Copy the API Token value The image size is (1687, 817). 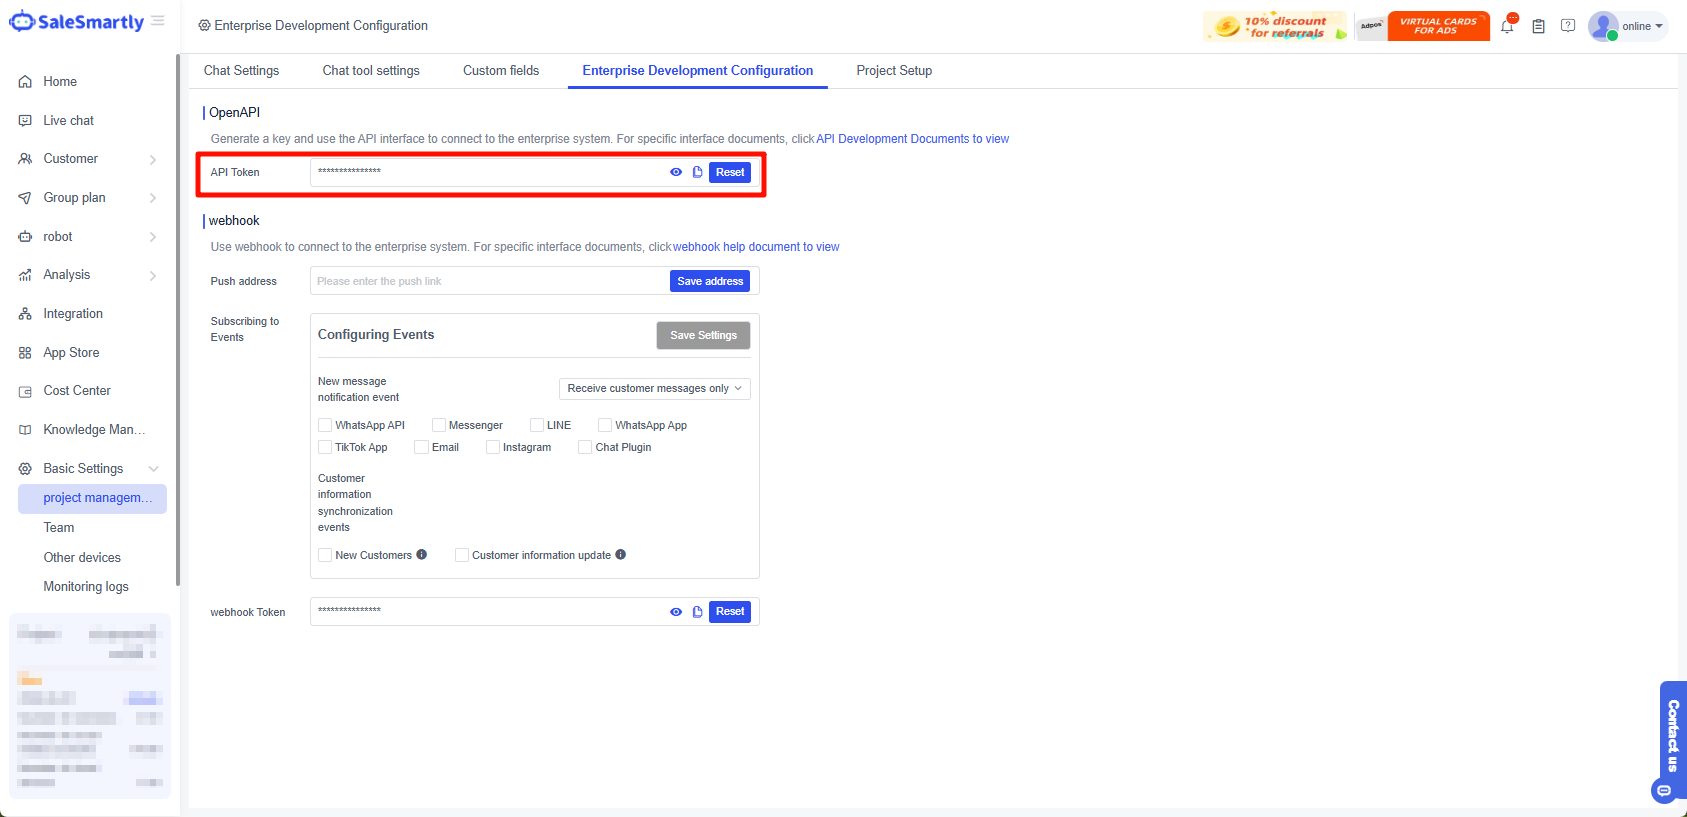pos(697,172)
